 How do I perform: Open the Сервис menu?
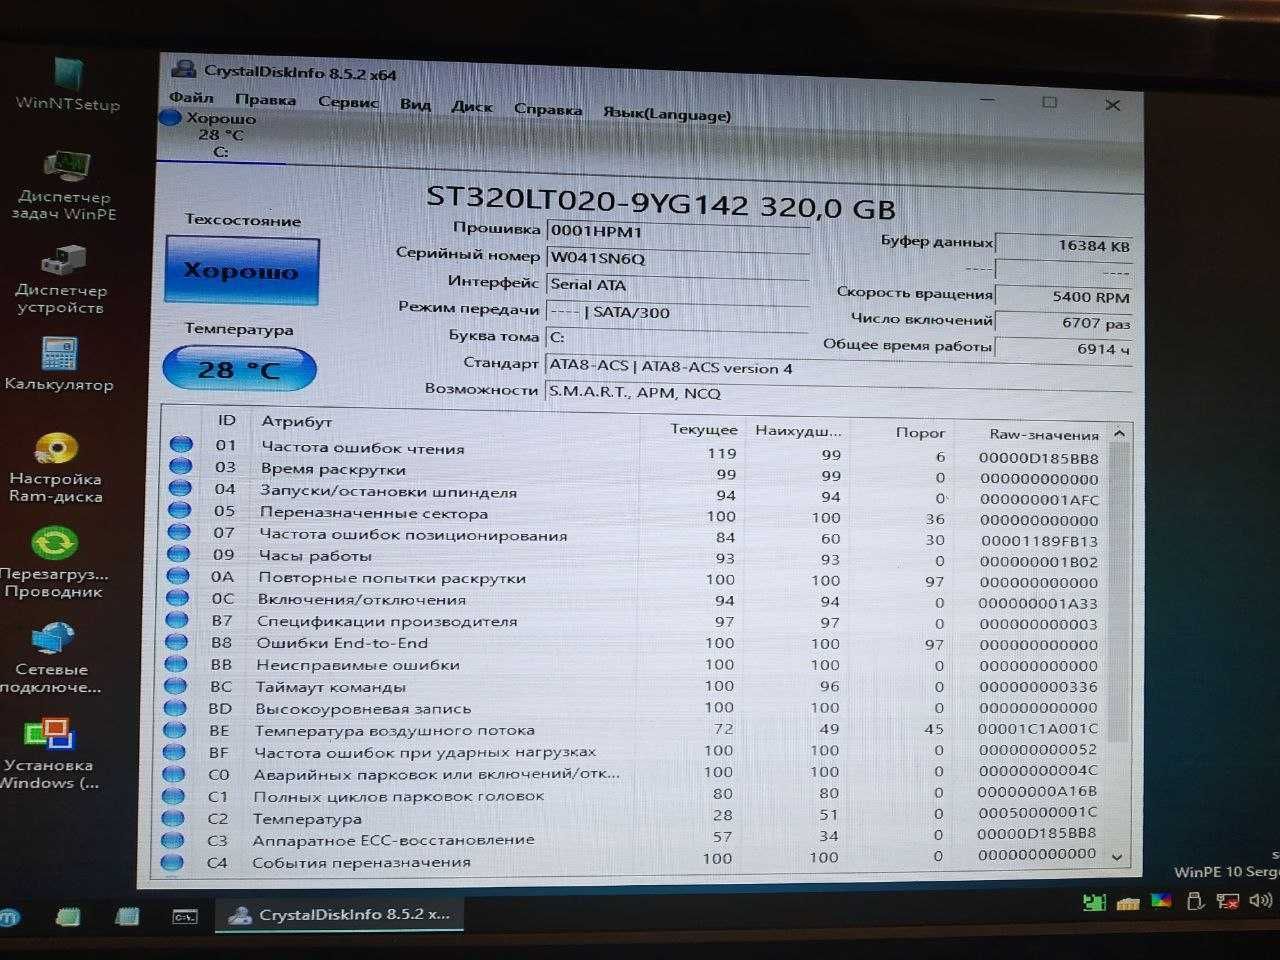click(x=348, y=102)
